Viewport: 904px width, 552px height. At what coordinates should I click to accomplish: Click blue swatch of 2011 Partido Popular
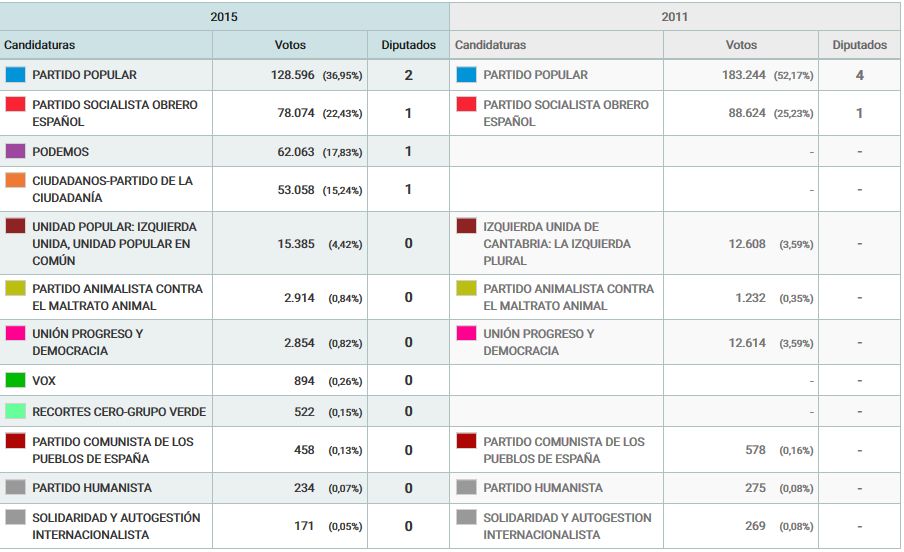click(x=466, y=74)
